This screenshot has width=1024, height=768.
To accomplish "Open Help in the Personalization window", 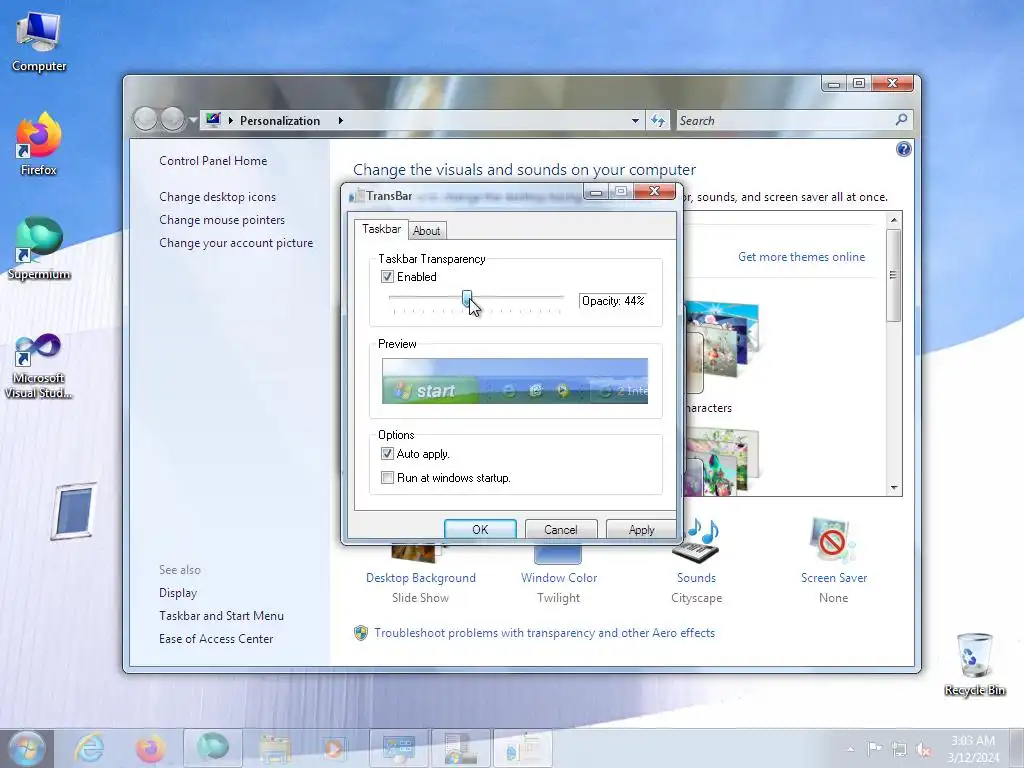I will click(903, 150).
